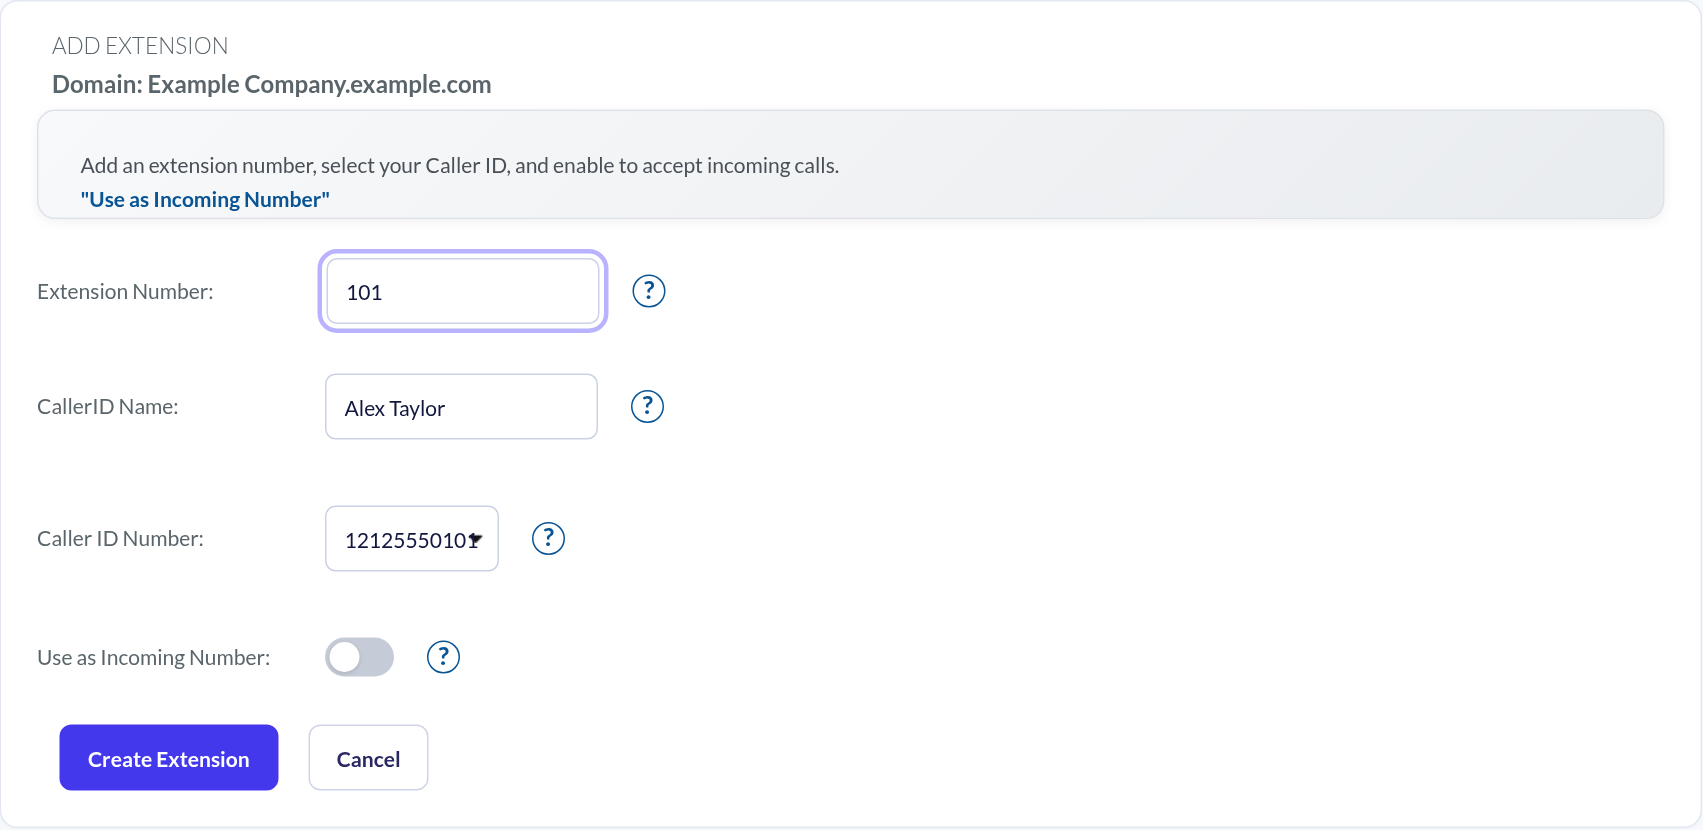Click the "Use as Incoming Number" blue info text
Image resolution: width=1703 pixels, height=830 pixels.
pyautogui.click(x=205, y=199)
